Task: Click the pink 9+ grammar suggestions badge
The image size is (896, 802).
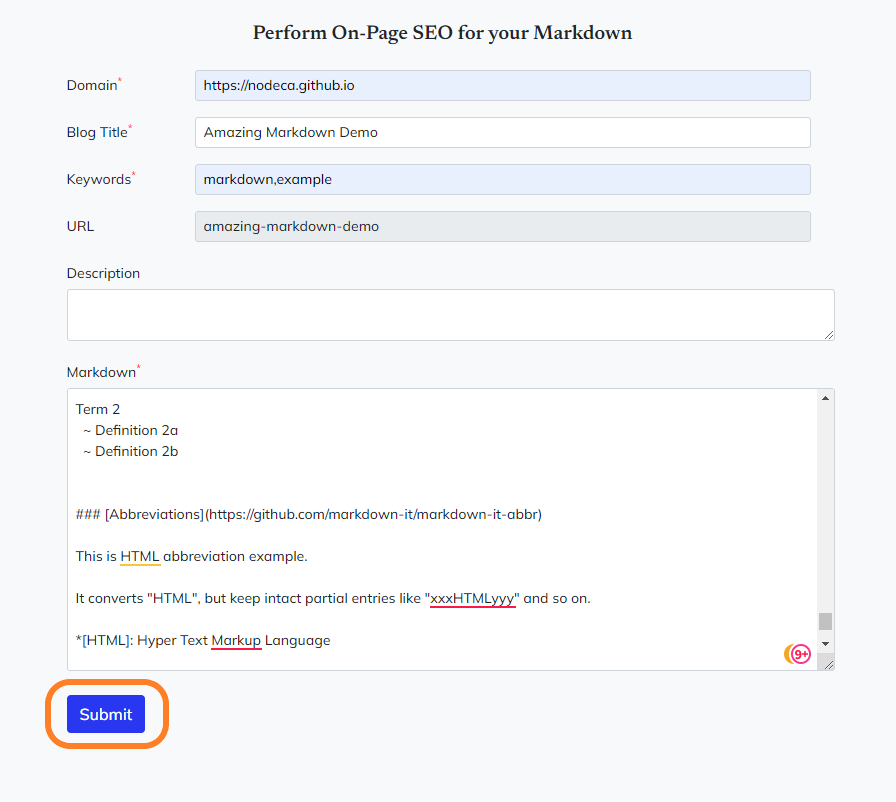Action: (x=801, y=655)
